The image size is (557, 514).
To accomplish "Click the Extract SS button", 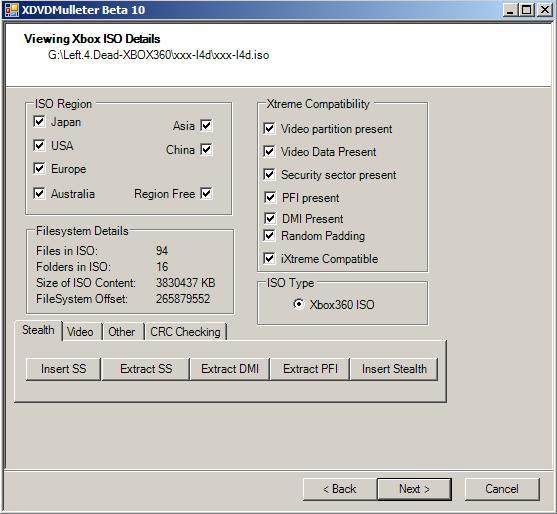I will (x=146, y=369).
